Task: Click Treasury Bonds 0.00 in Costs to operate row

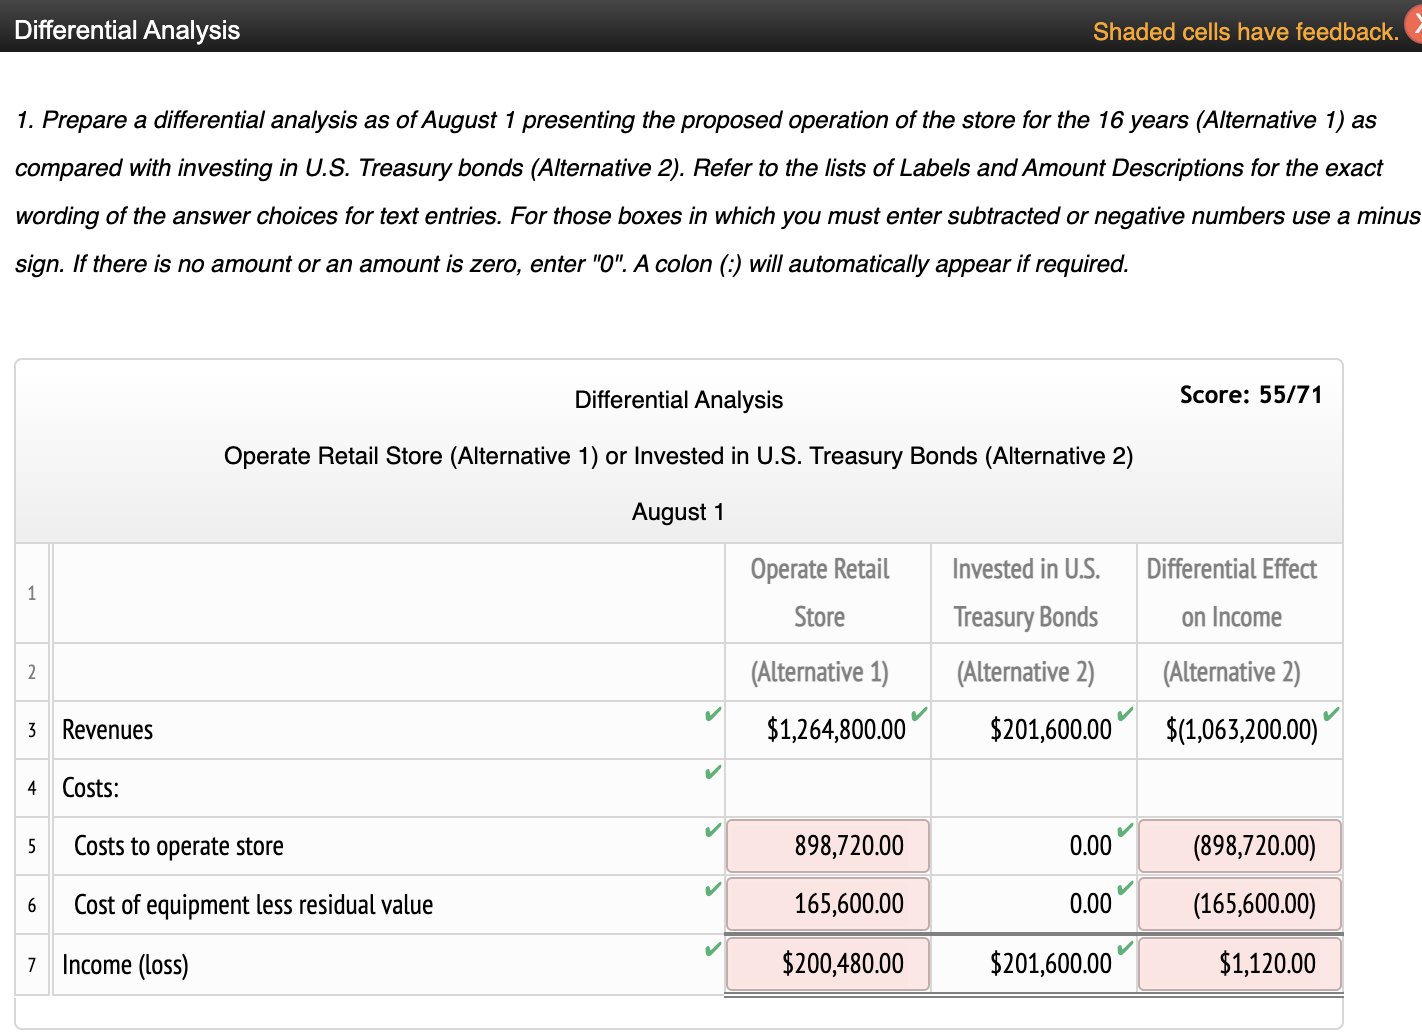Action: point(1091,846)
